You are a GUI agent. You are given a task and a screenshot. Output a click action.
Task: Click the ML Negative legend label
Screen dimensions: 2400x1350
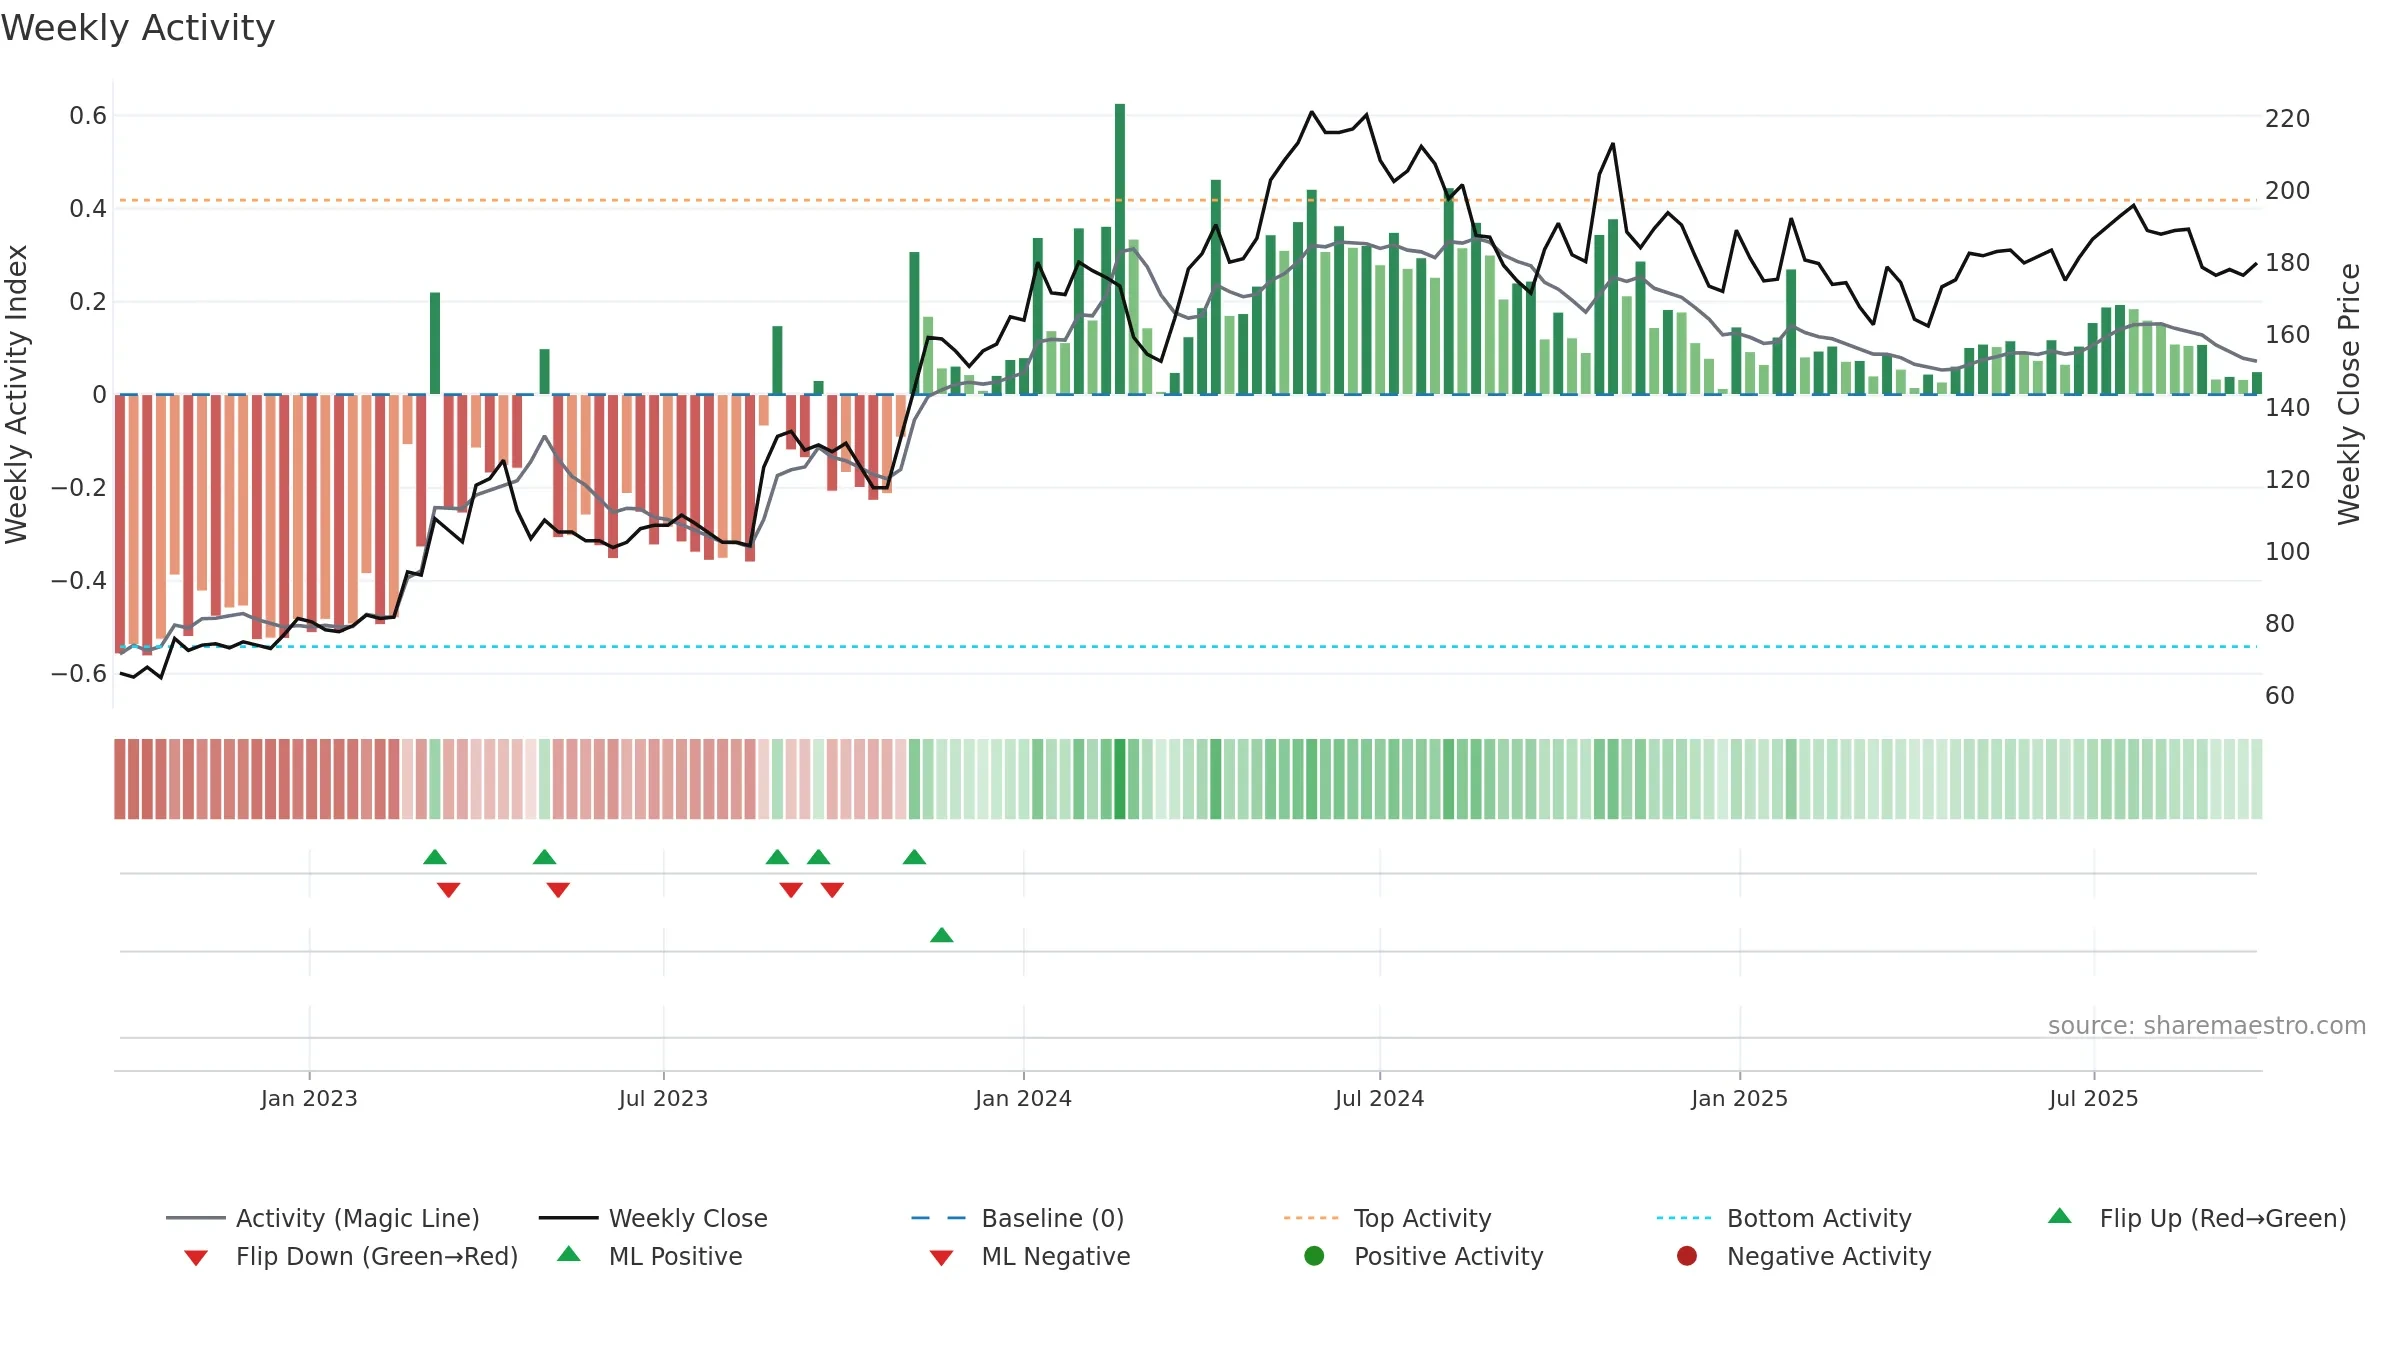click(1056, 1256)
